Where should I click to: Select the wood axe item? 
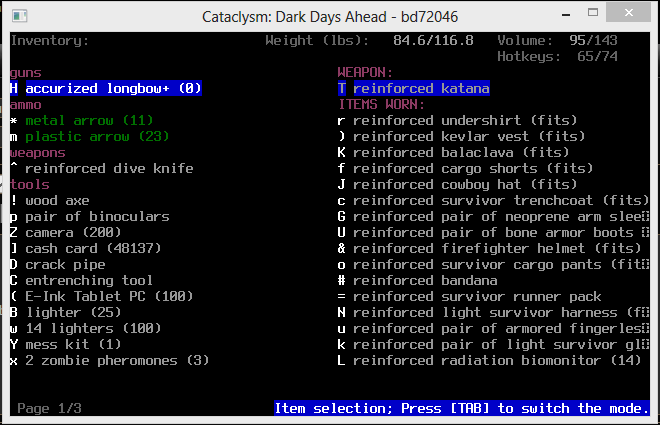(50, 201)
